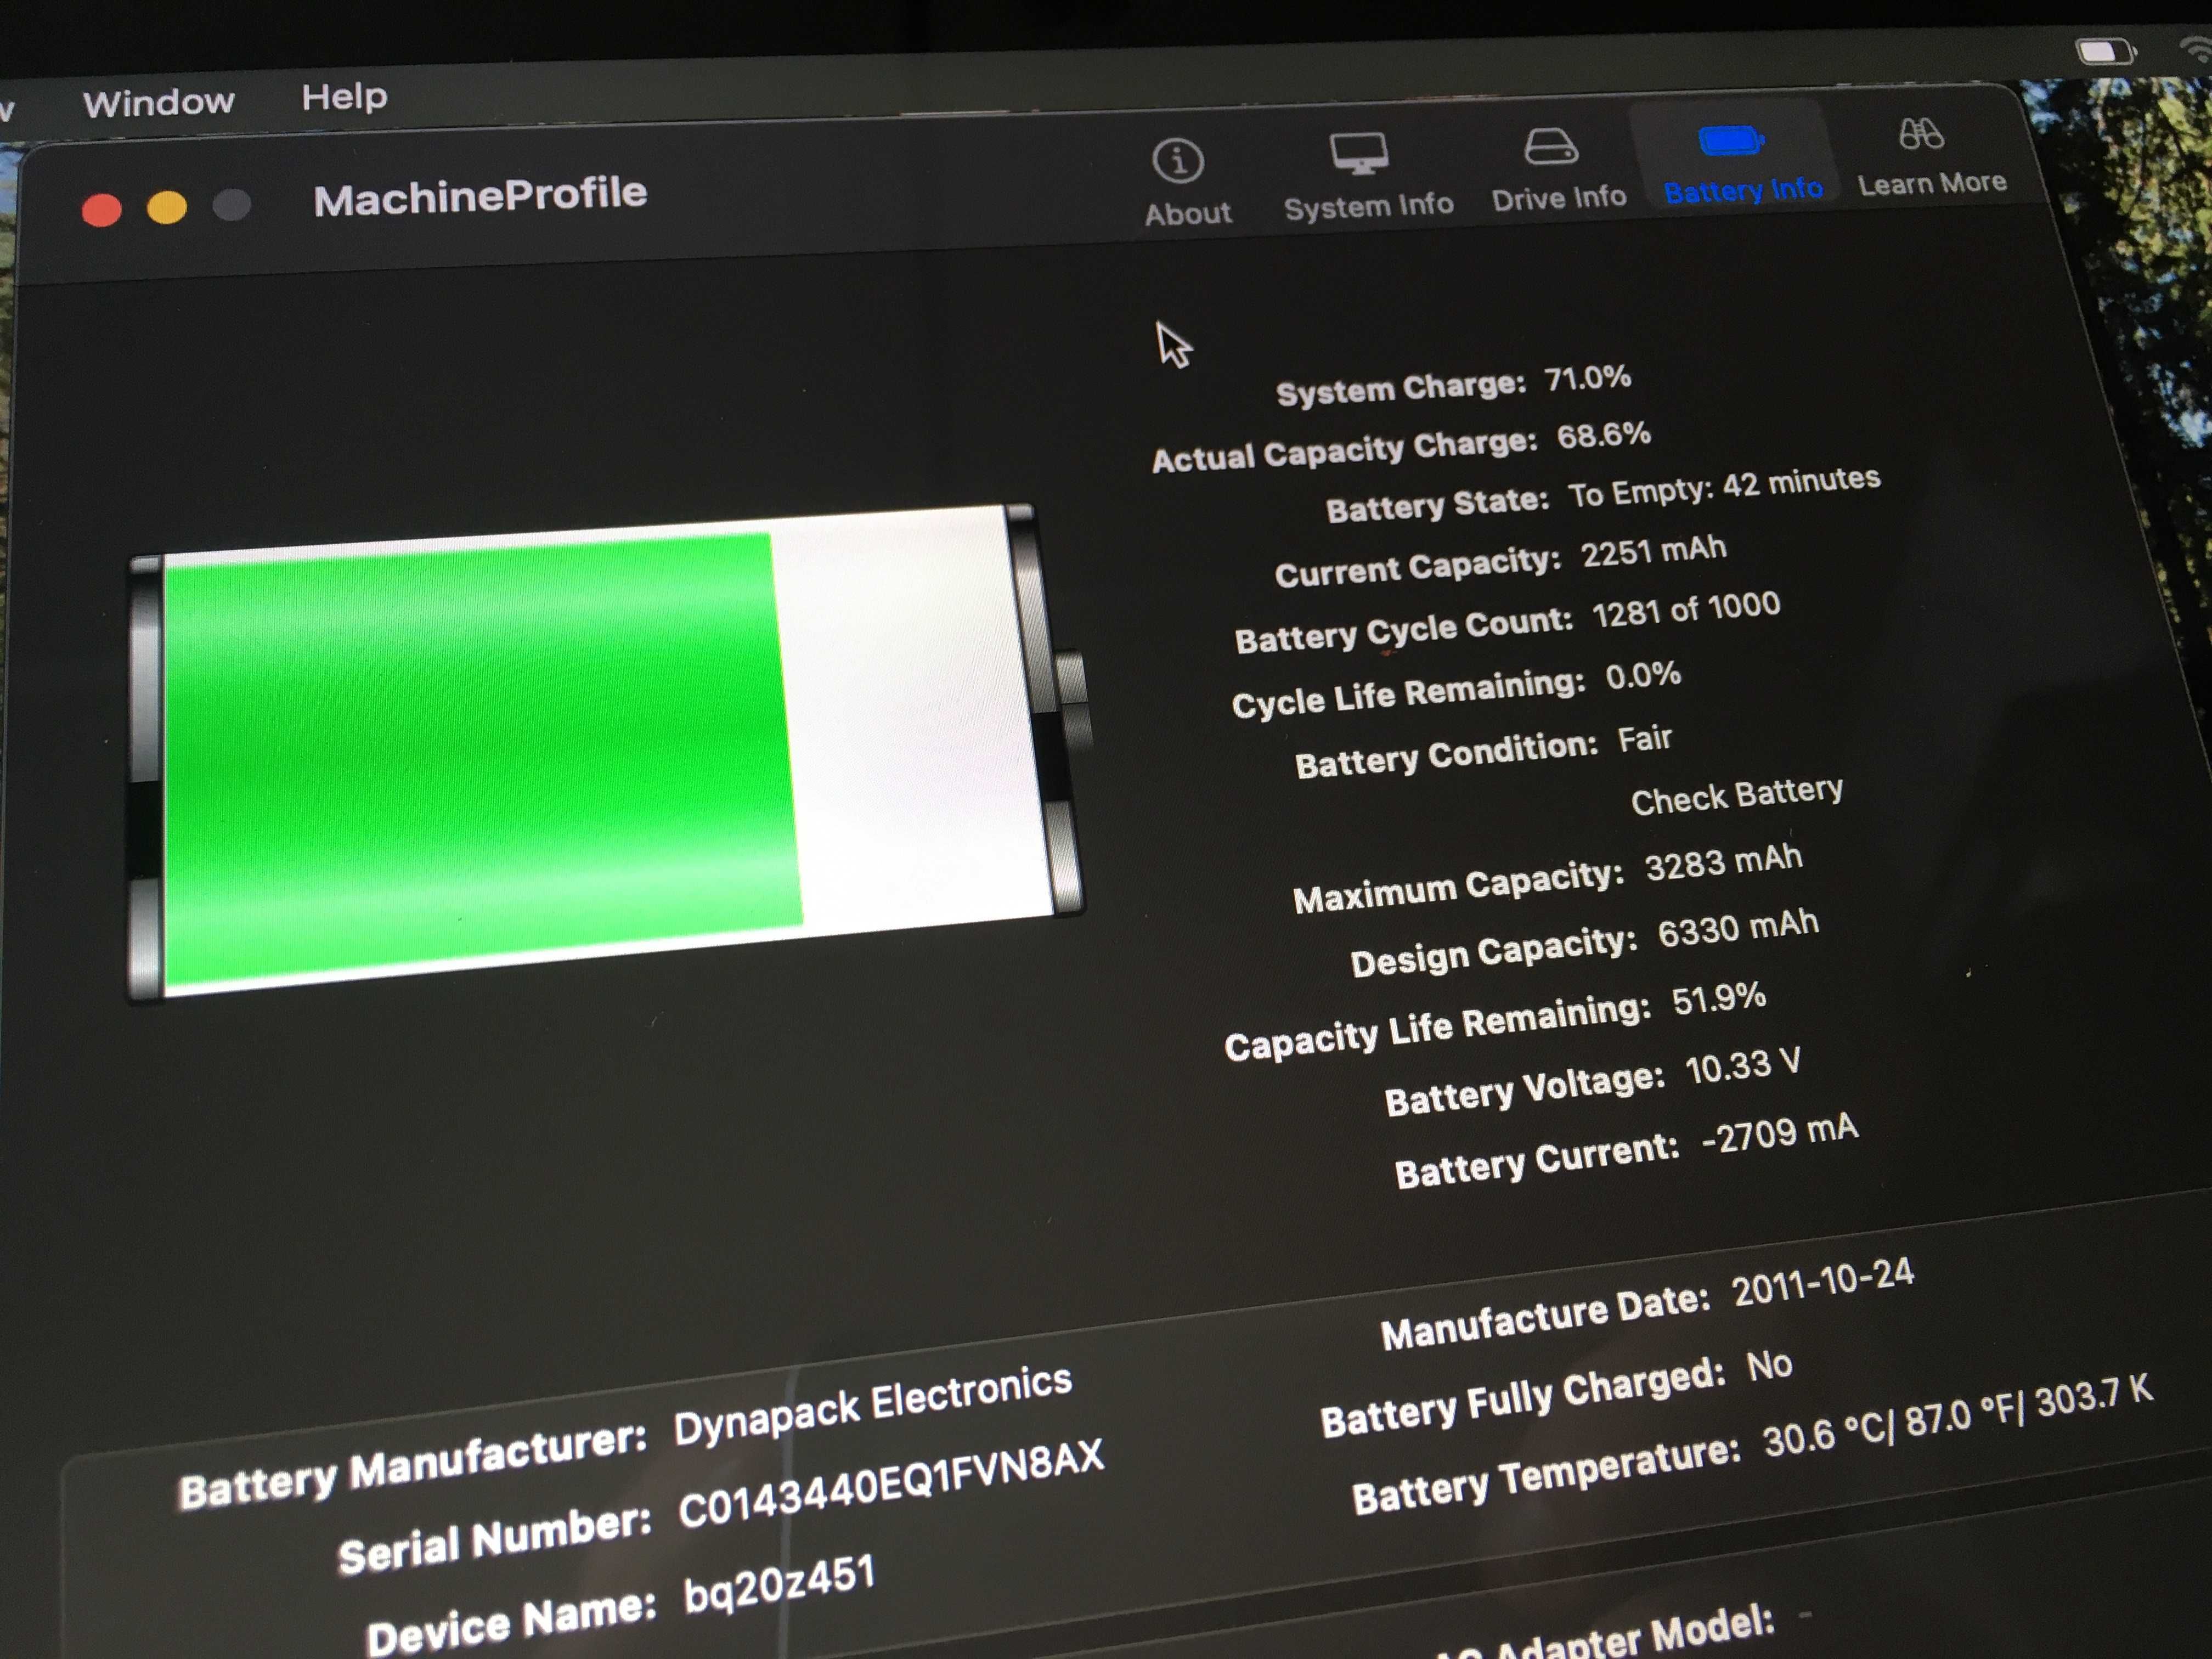2212x1659 pixels.
Task: Switch to the System Info tab label
Action: [1368, 206]
